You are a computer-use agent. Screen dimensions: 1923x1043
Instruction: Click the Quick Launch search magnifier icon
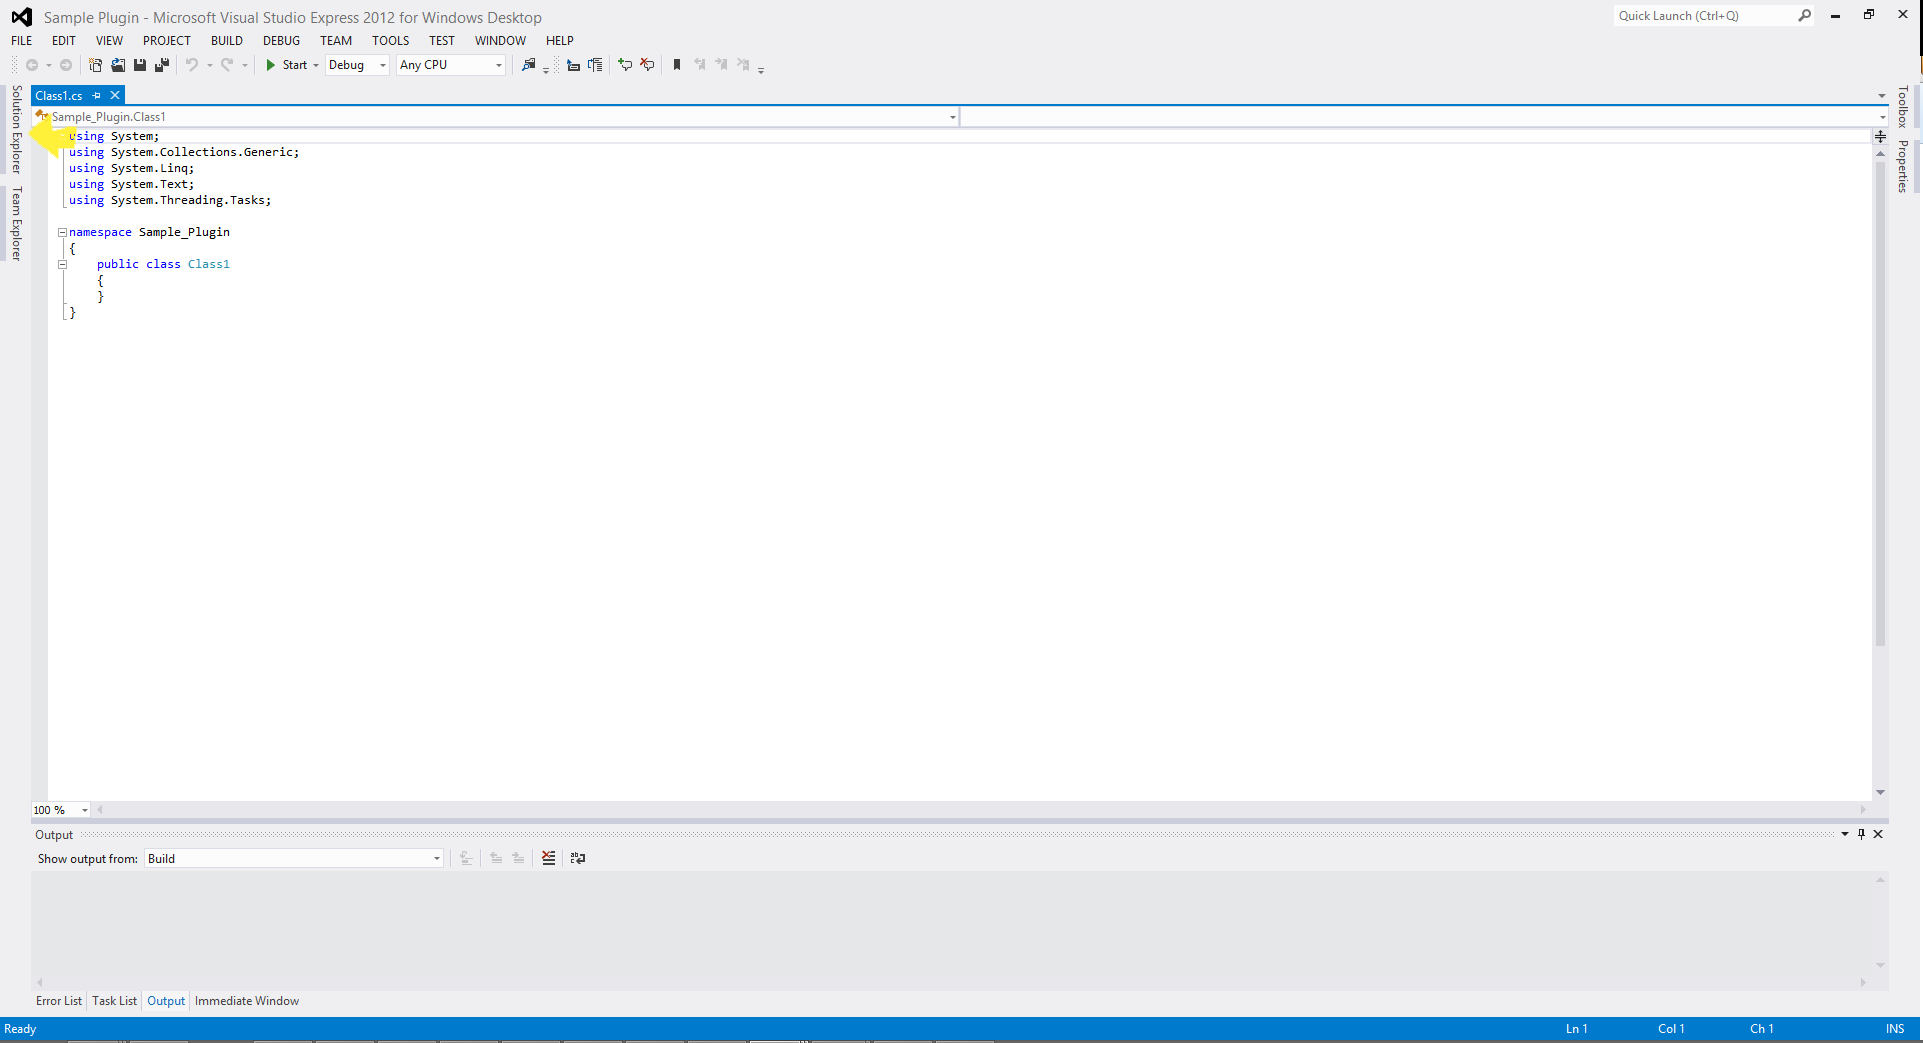(x=1804, y=16)
